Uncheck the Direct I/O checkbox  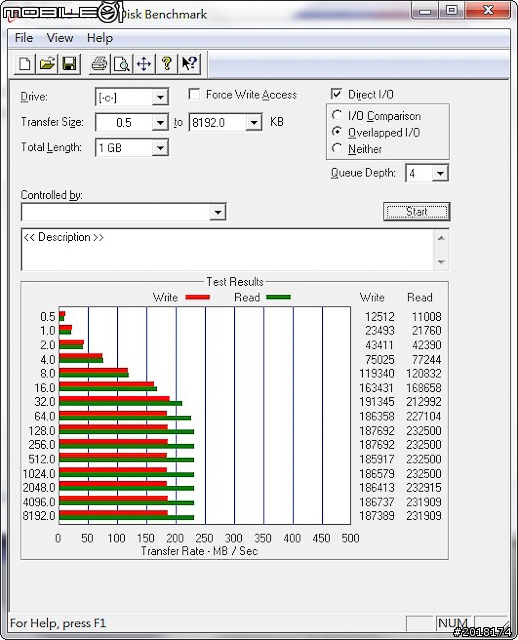(x=336, y=94)
